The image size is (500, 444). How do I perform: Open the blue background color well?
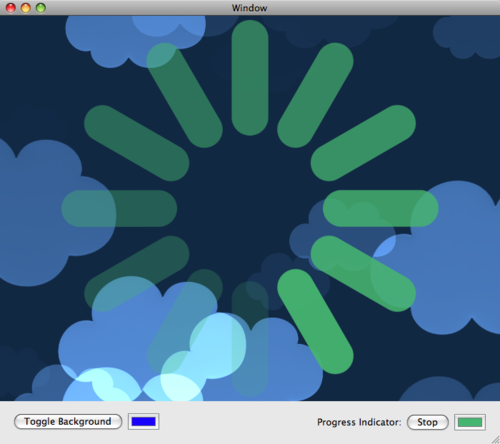(144, 422)
